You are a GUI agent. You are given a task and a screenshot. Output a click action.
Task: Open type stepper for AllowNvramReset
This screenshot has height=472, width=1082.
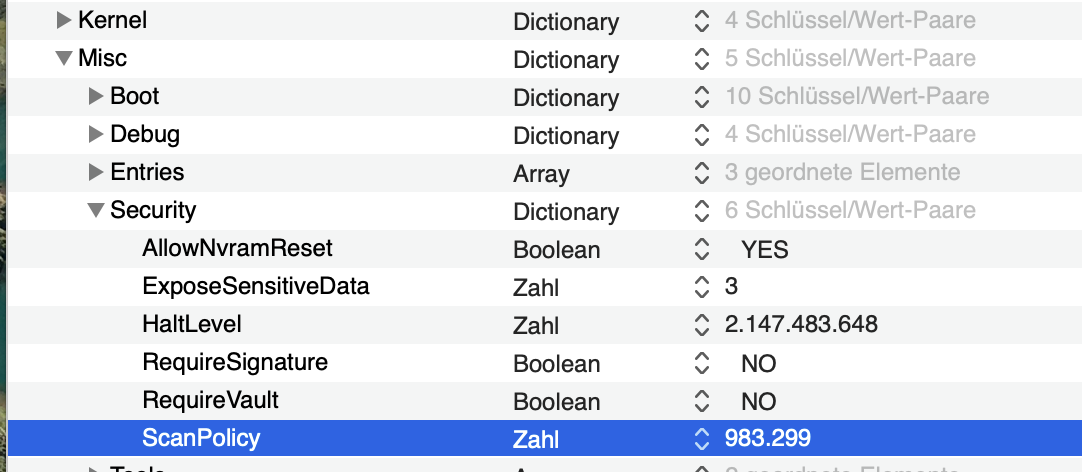tap(701, 250)
